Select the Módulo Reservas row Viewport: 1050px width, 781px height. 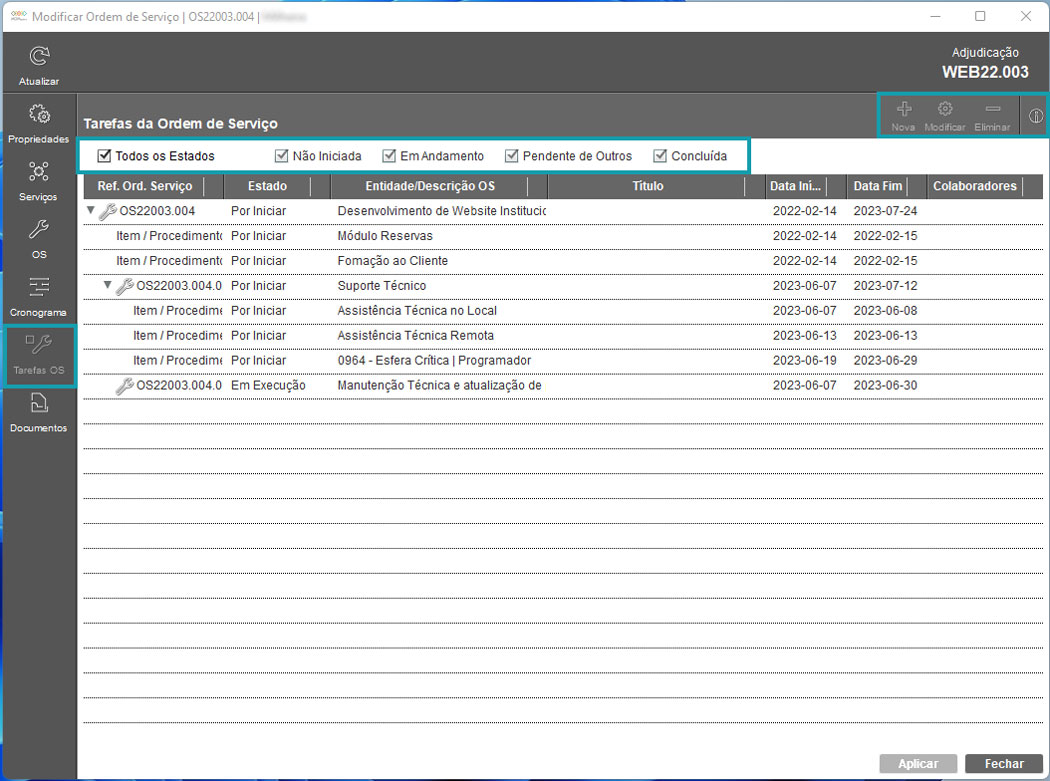(x=385, y=236)
